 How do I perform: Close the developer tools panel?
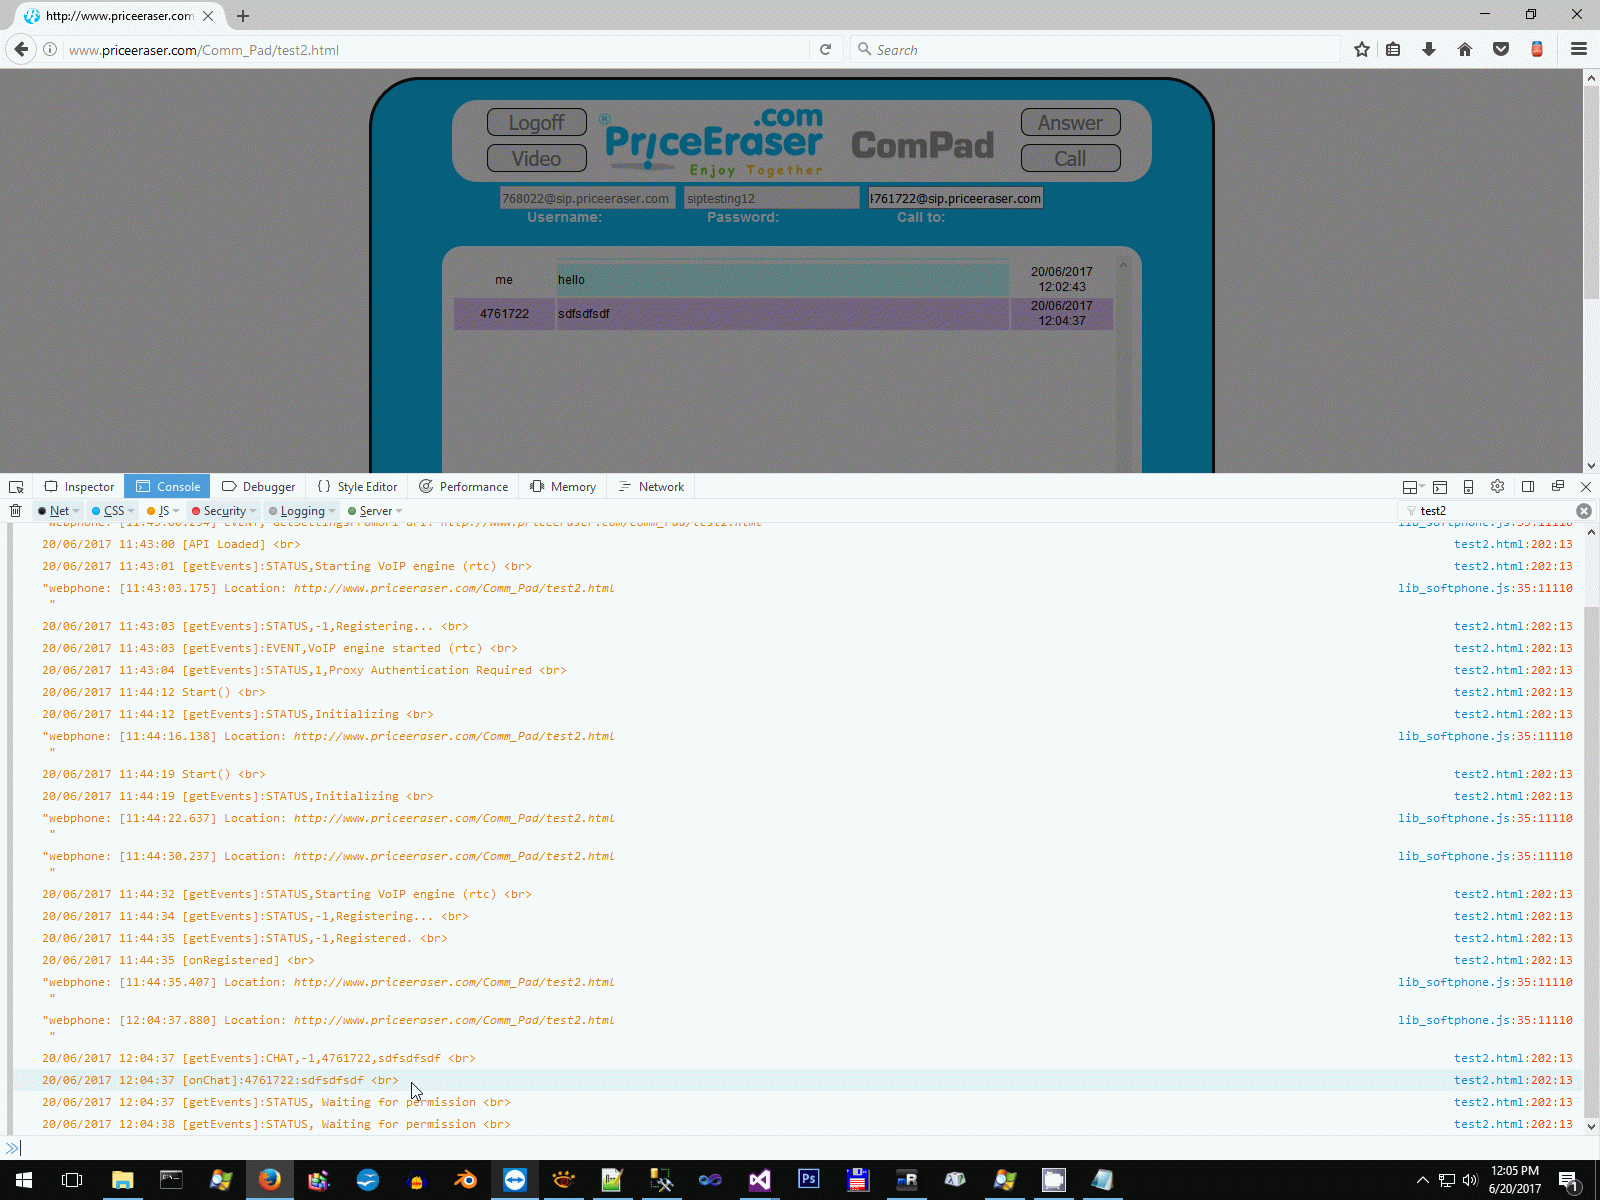pos(1586,487)
